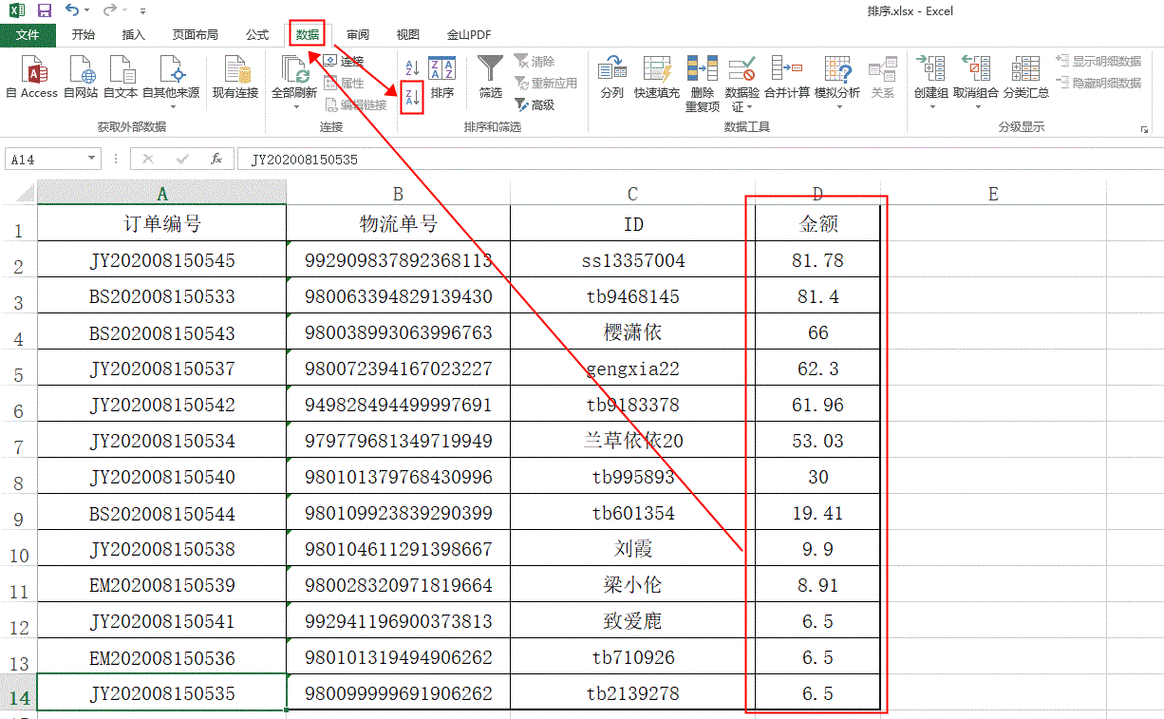Open the Filter tool (筛选)
Screen dimensions: 1164x719
coord(489,80)
